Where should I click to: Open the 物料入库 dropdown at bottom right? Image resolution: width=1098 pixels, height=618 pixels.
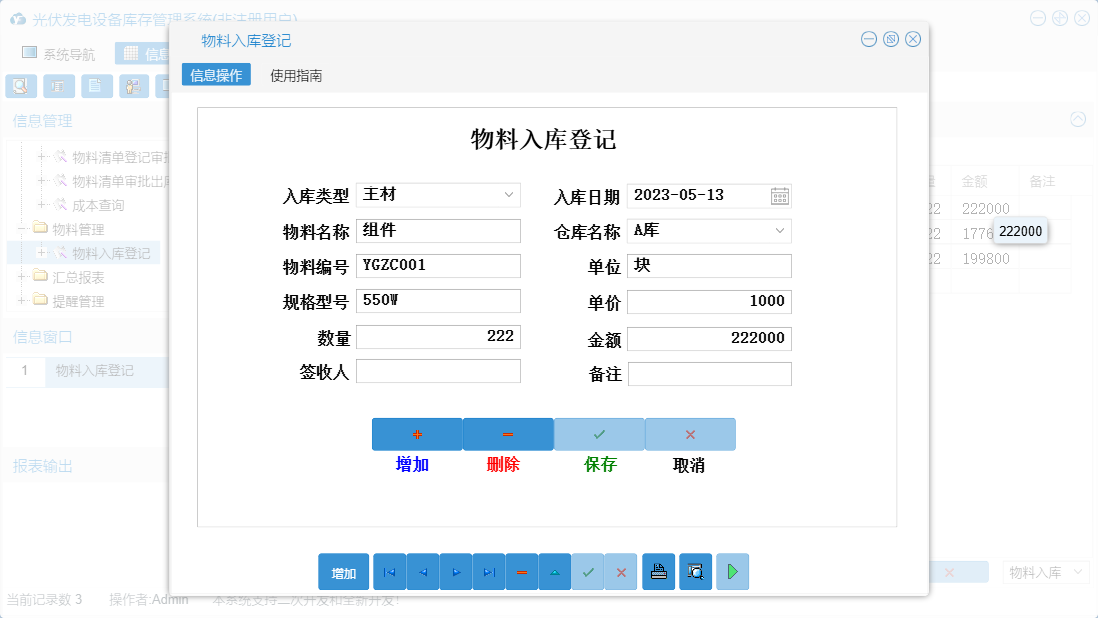[1045, 572]
